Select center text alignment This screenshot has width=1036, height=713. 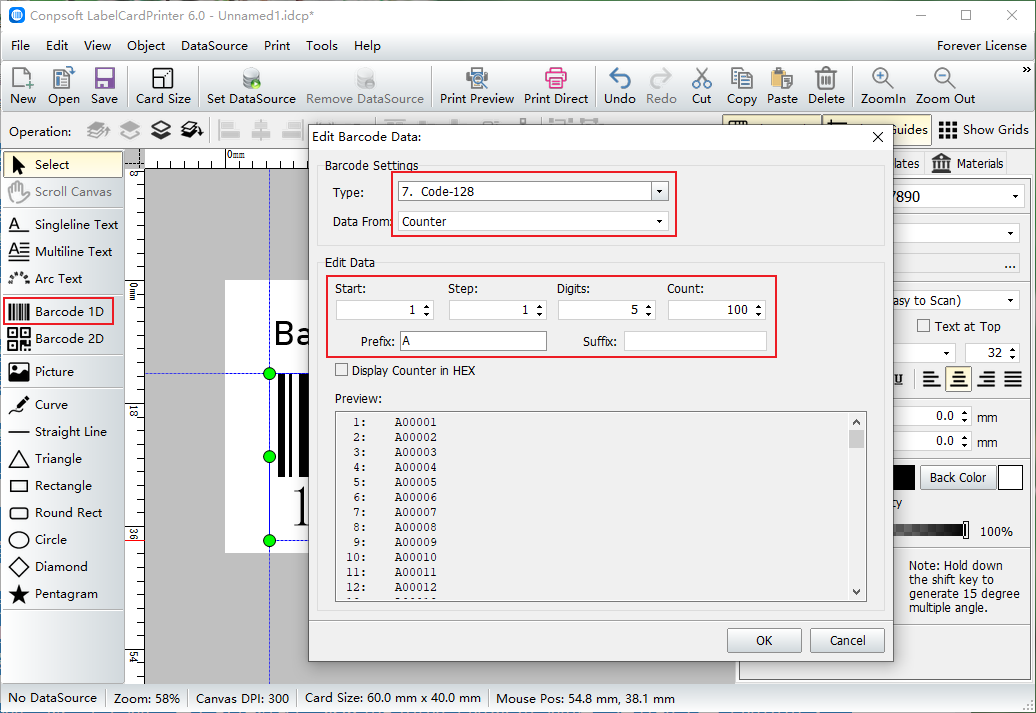(x=959, y=379)
